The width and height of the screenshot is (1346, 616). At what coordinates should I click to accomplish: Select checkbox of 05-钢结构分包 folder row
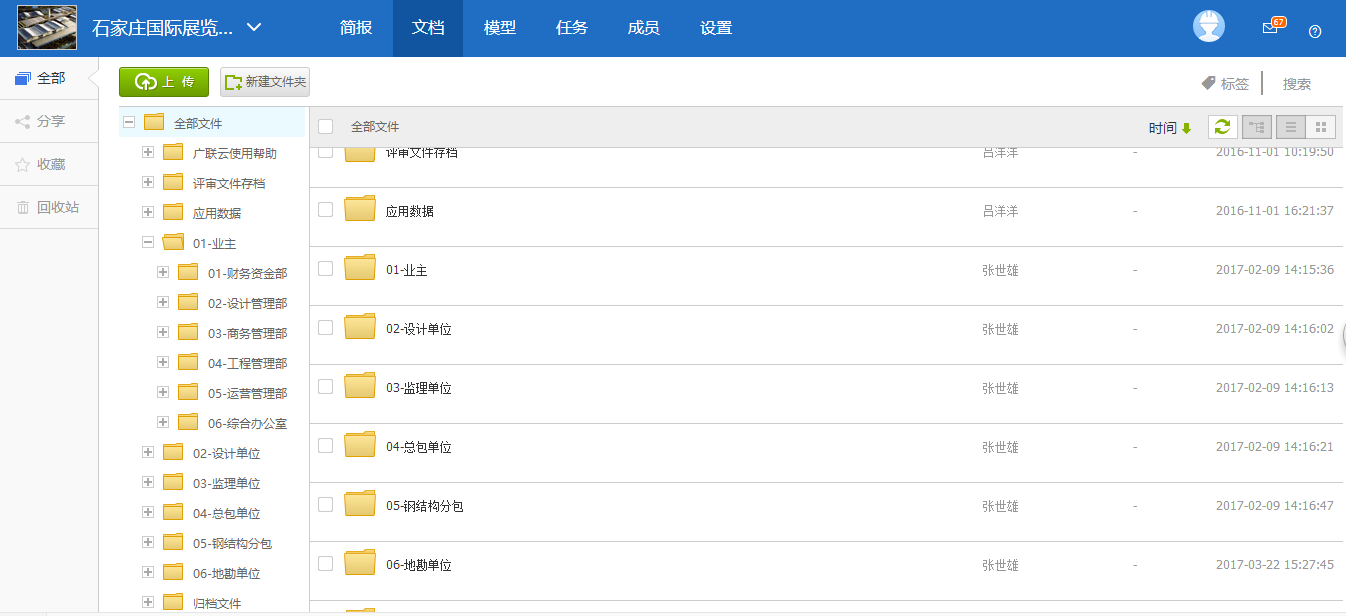click(x=325, y=505)
